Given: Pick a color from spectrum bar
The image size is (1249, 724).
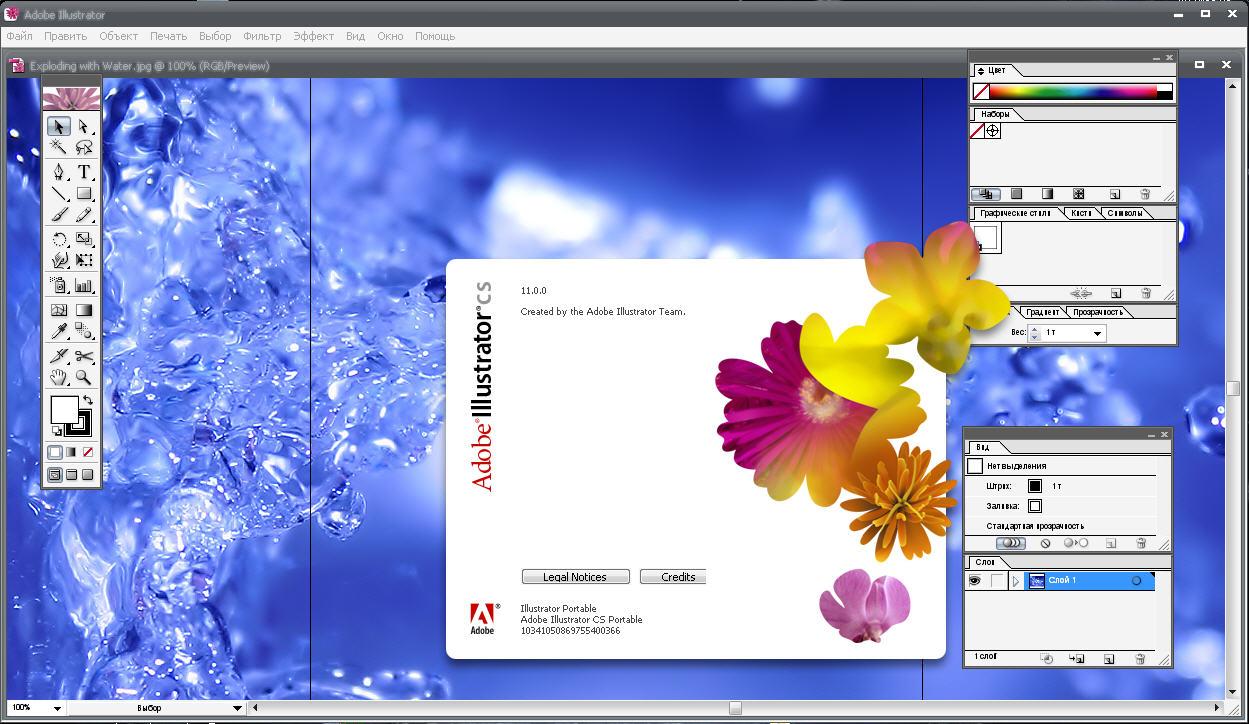Looking at the screenshot, I should (1073, 91).
